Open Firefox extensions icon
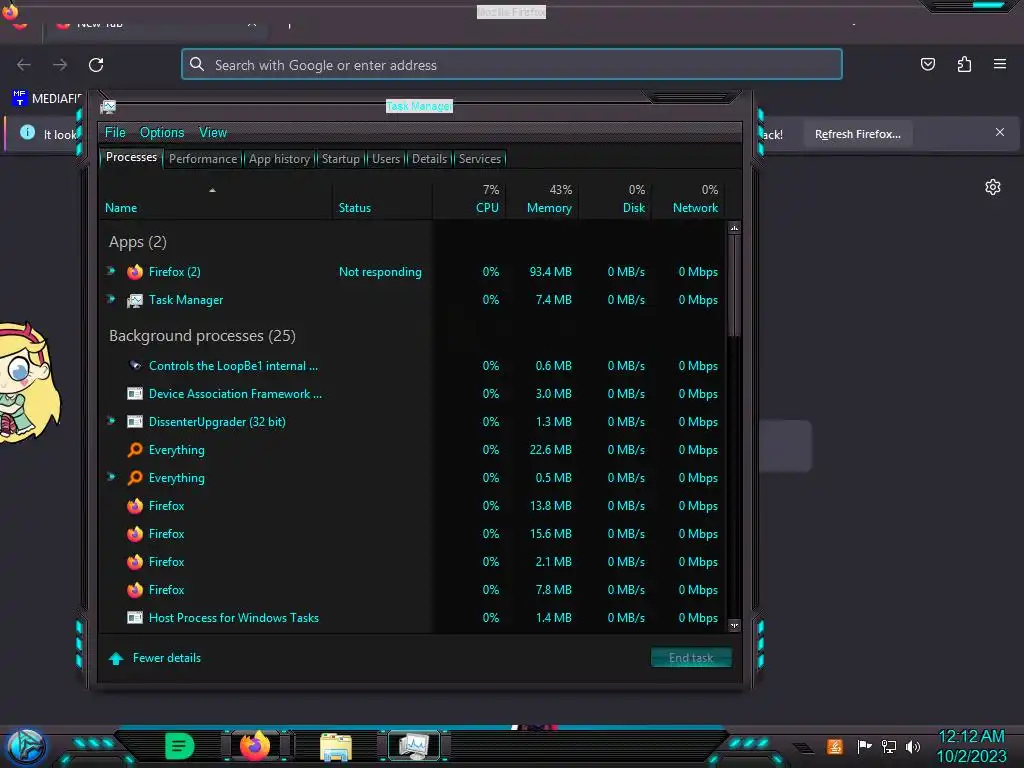 pyautogui.click(x=964, y=64)
